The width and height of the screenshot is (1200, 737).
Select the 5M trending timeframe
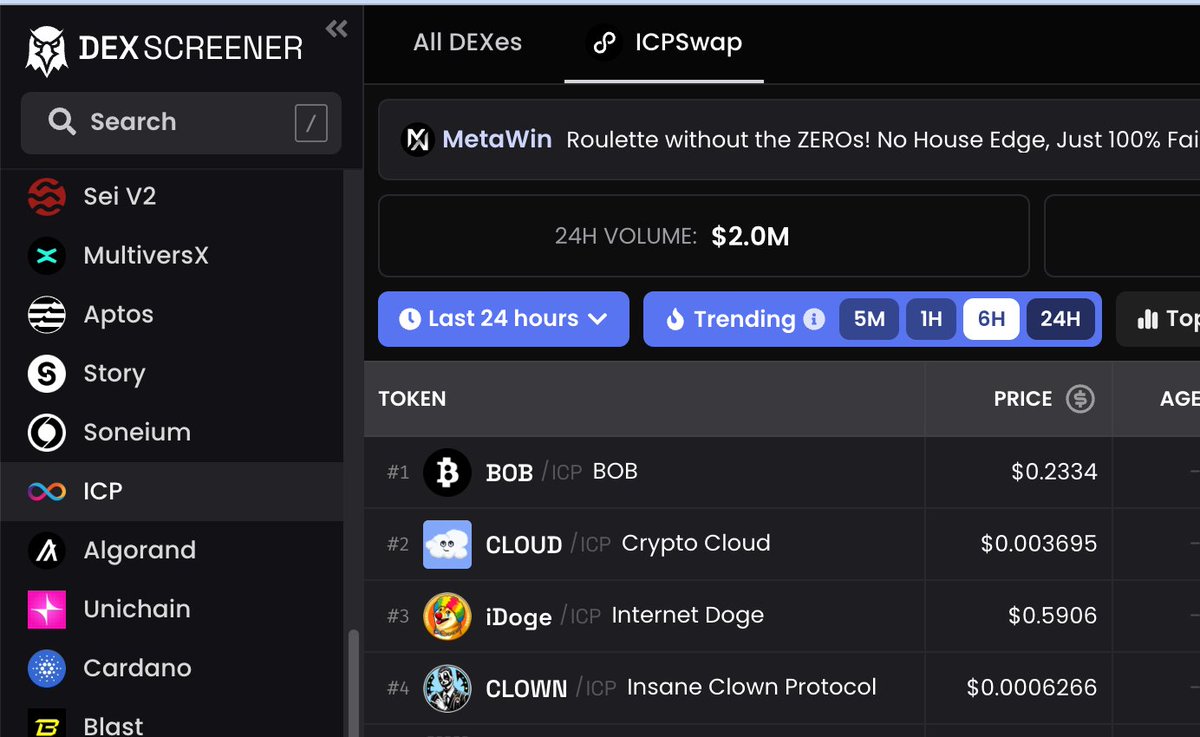[x=869, y=319]
